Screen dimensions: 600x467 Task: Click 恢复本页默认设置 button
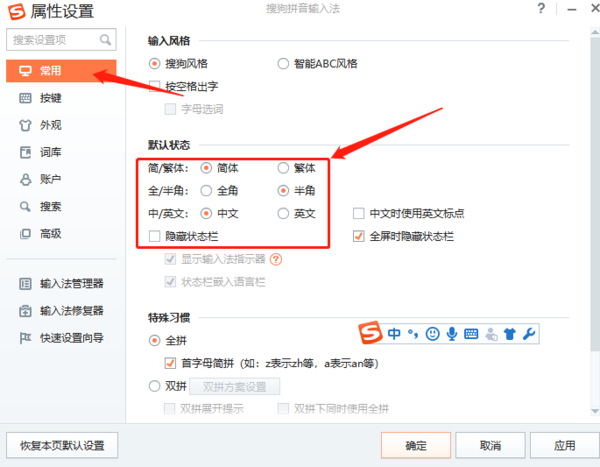click(x=62, y=445)
